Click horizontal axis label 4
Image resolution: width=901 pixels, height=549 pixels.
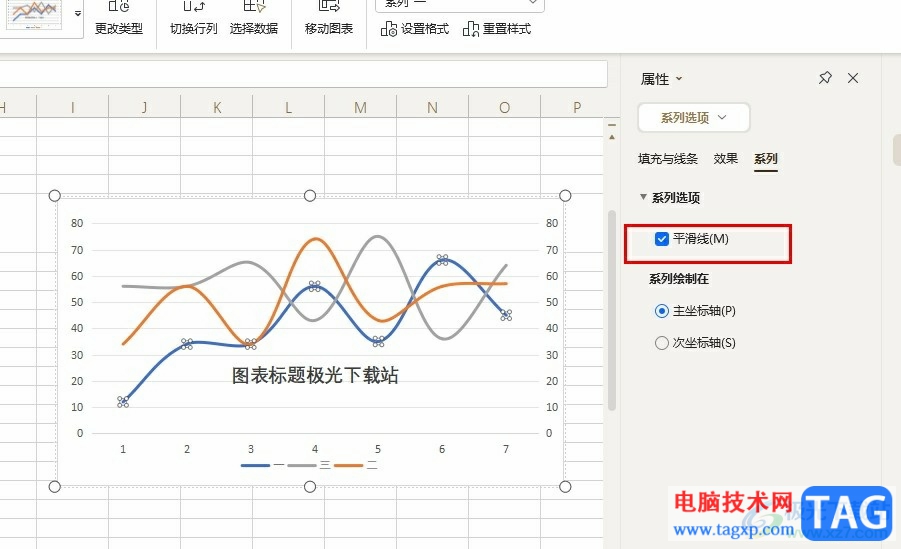(314, 449)
